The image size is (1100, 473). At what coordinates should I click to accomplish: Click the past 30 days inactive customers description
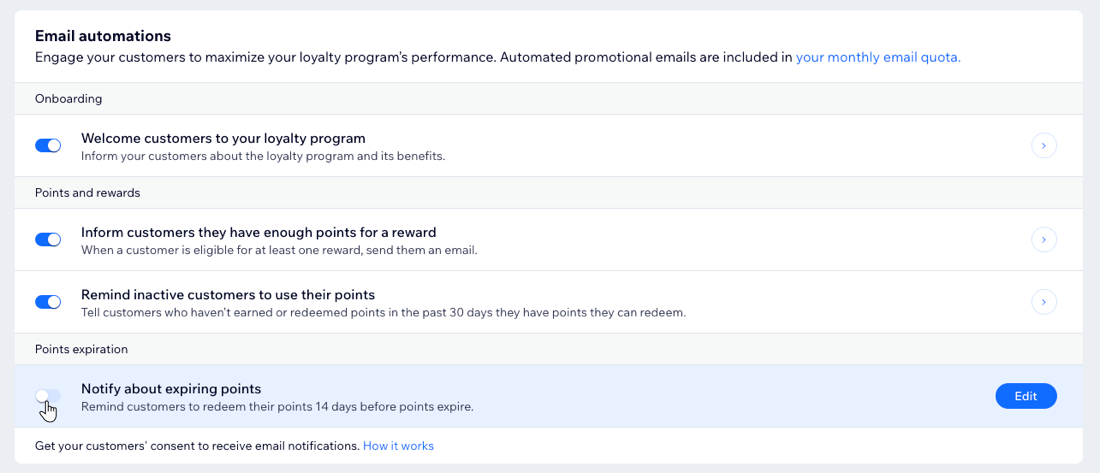[x=383, y=312]
